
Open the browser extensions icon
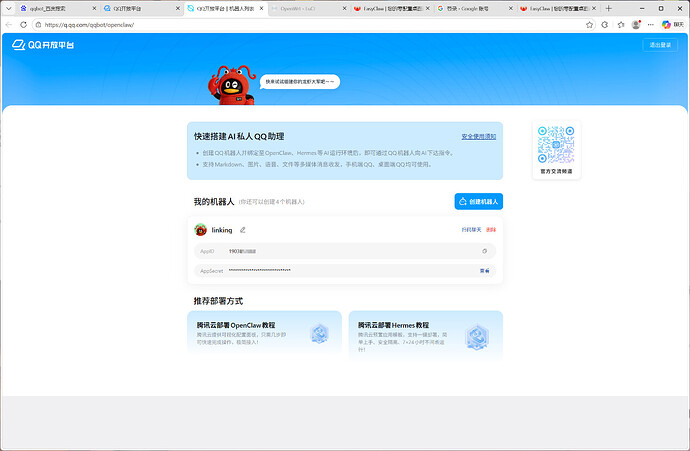pos(605,25)
